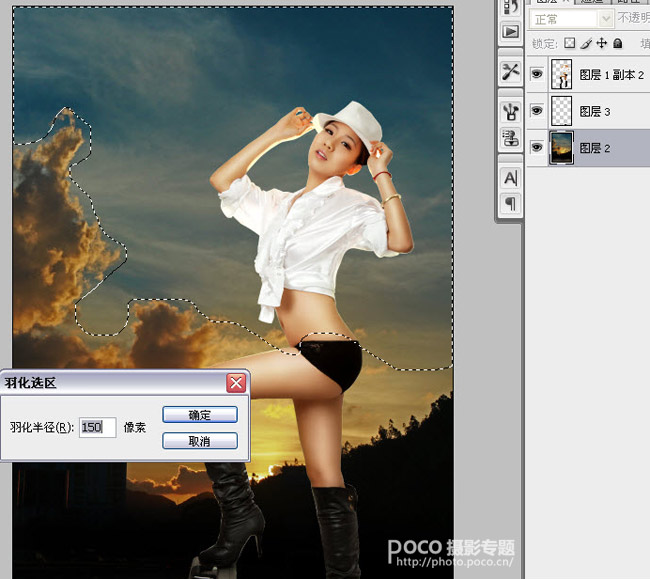Click the 羽化半径 input field
650x579 pixels.
pyautogui.click(x=97, y=427)
